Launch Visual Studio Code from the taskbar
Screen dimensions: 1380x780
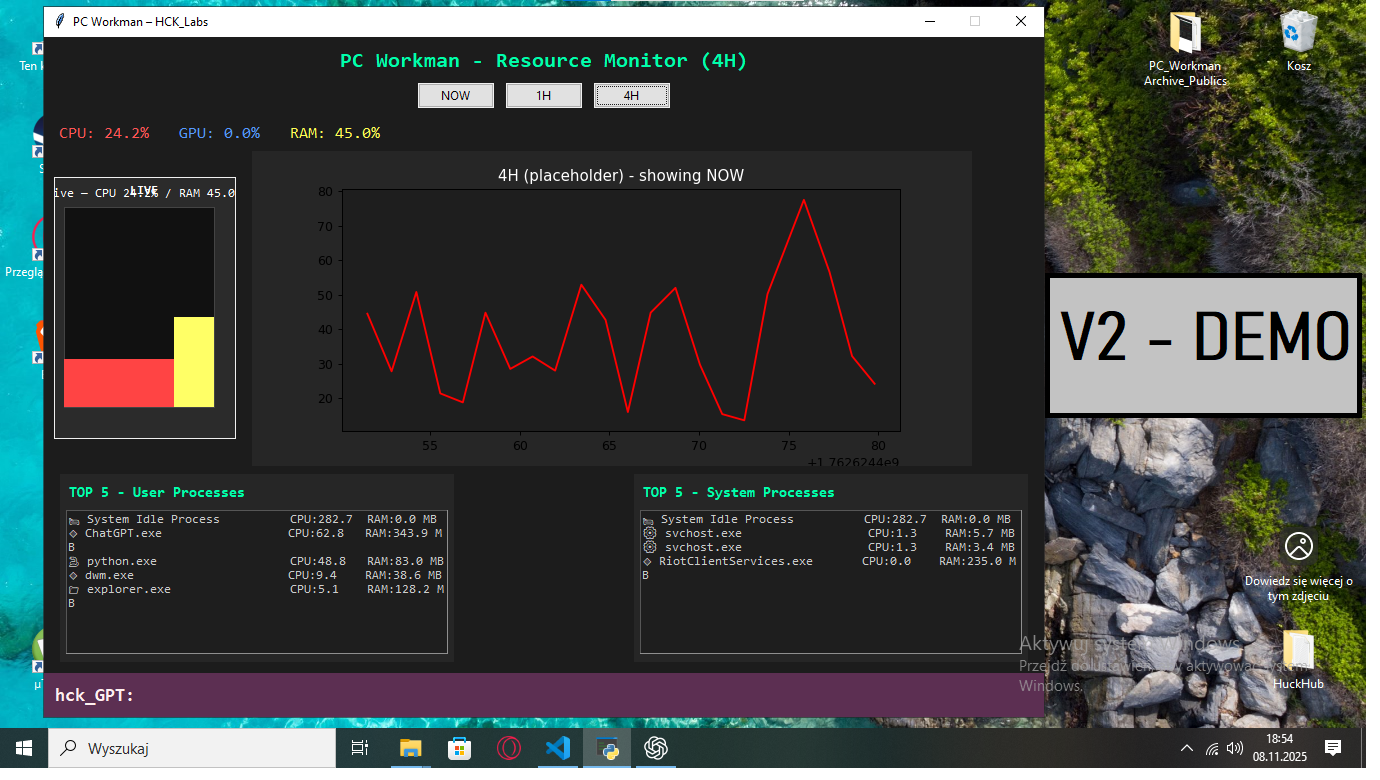[x=558, y=748]
